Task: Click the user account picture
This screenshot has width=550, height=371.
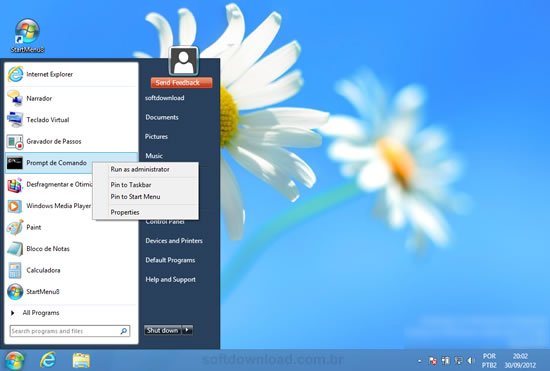Action: point(184,61)
